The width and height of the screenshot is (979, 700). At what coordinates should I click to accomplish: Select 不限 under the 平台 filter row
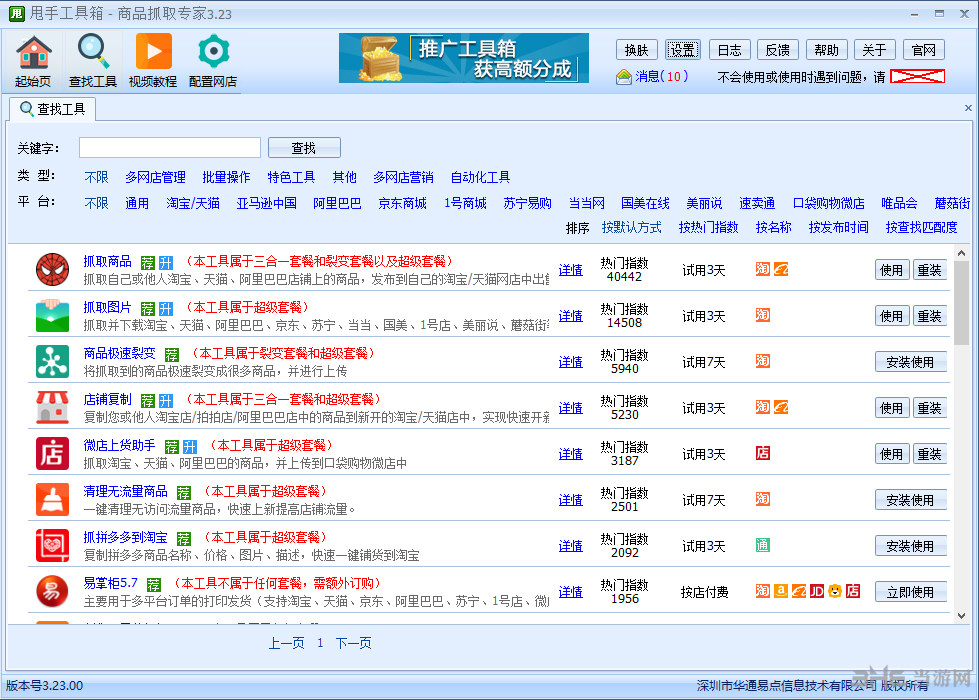98,203
